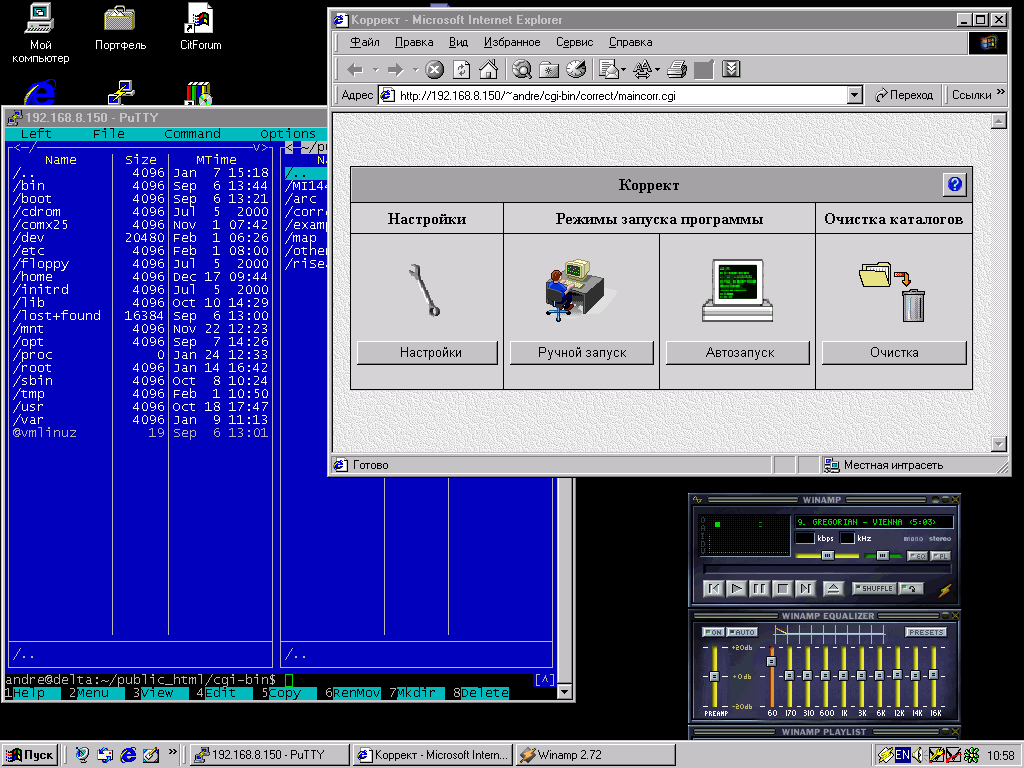Toggle Shuffle in Winamp
Image resolution: width=1024 pixels, height=768 pixels.
(874, 588)
